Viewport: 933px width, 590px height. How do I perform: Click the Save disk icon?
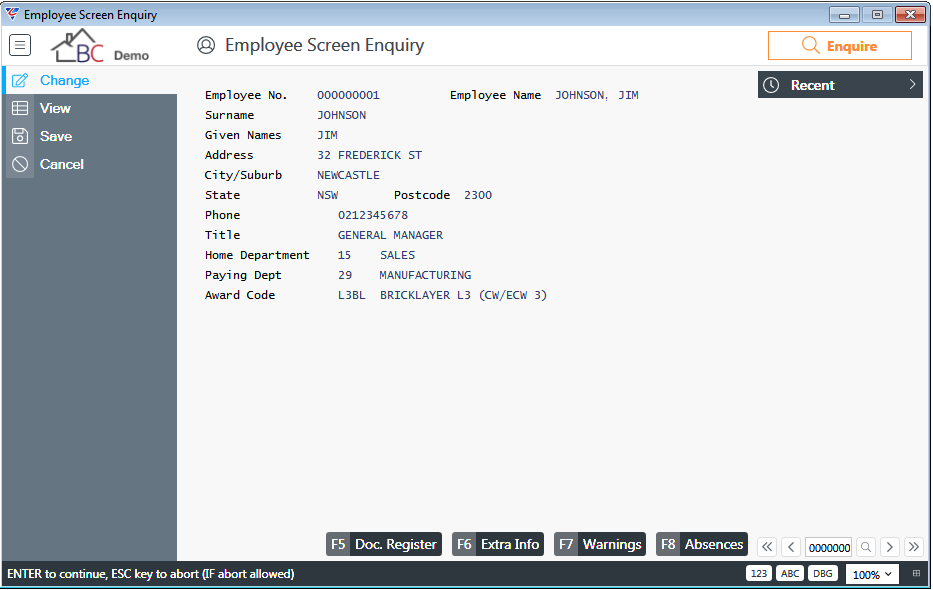20,136
